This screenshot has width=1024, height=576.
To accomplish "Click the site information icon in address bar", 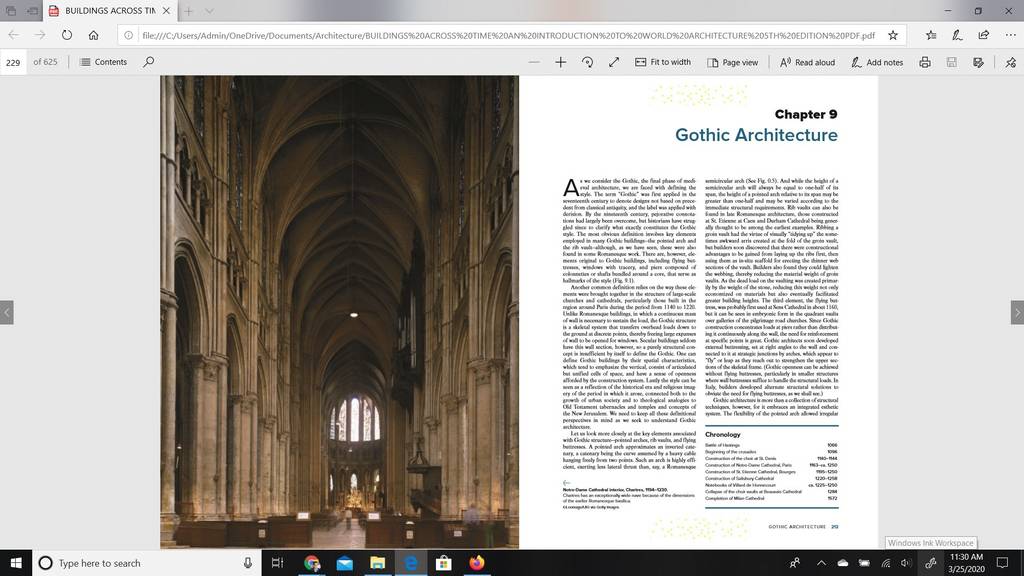I will click(x=129, y=35).
